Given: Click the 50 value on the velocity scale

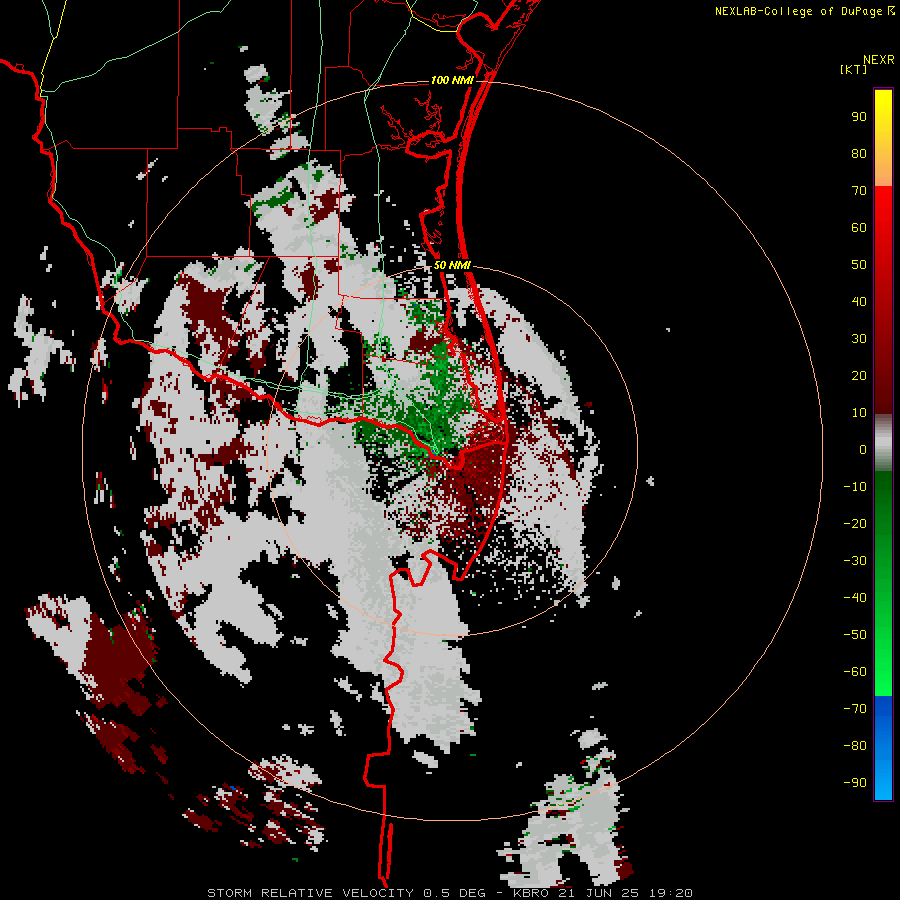Looking at the screenshot, I should (x=859, y=265).
